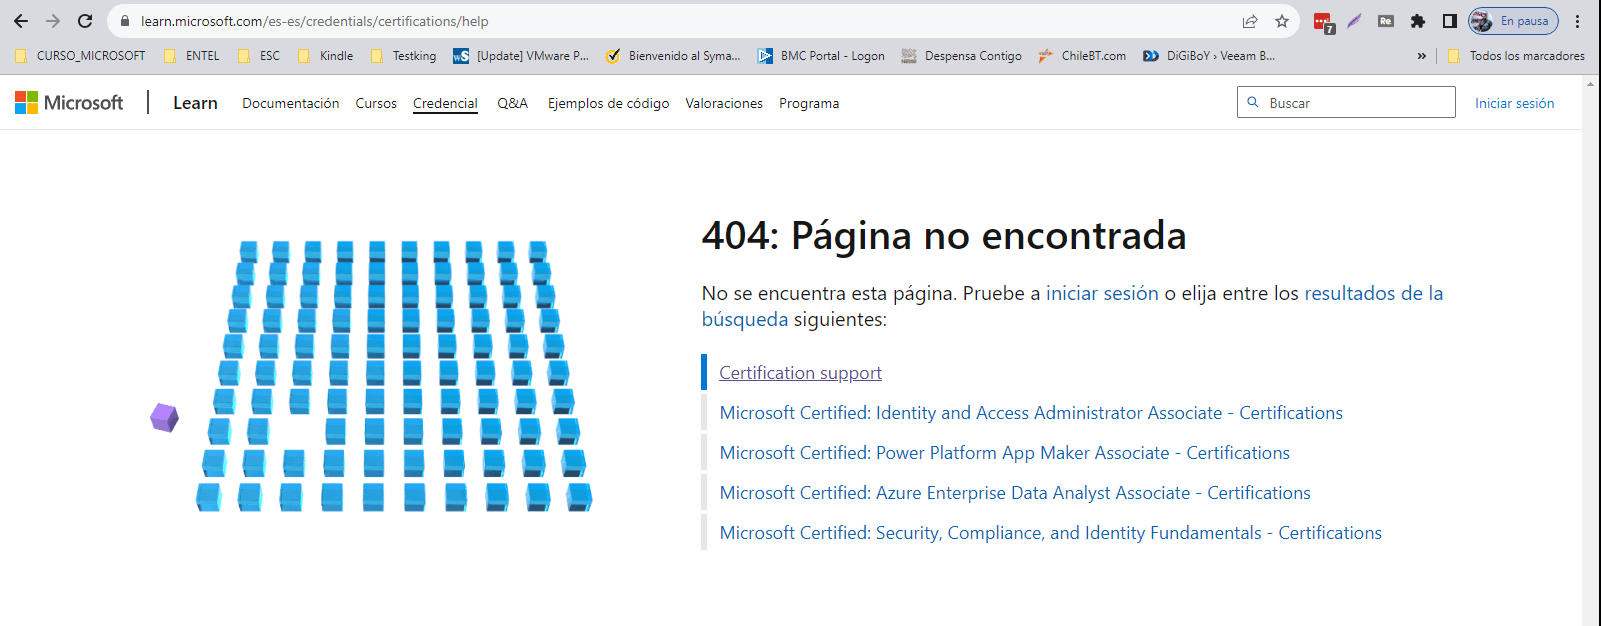Open Azure Enterprise Data Analyst Associate result
The height and width of the screenshot is (626, 1601).
click(x=1015, y=493)
